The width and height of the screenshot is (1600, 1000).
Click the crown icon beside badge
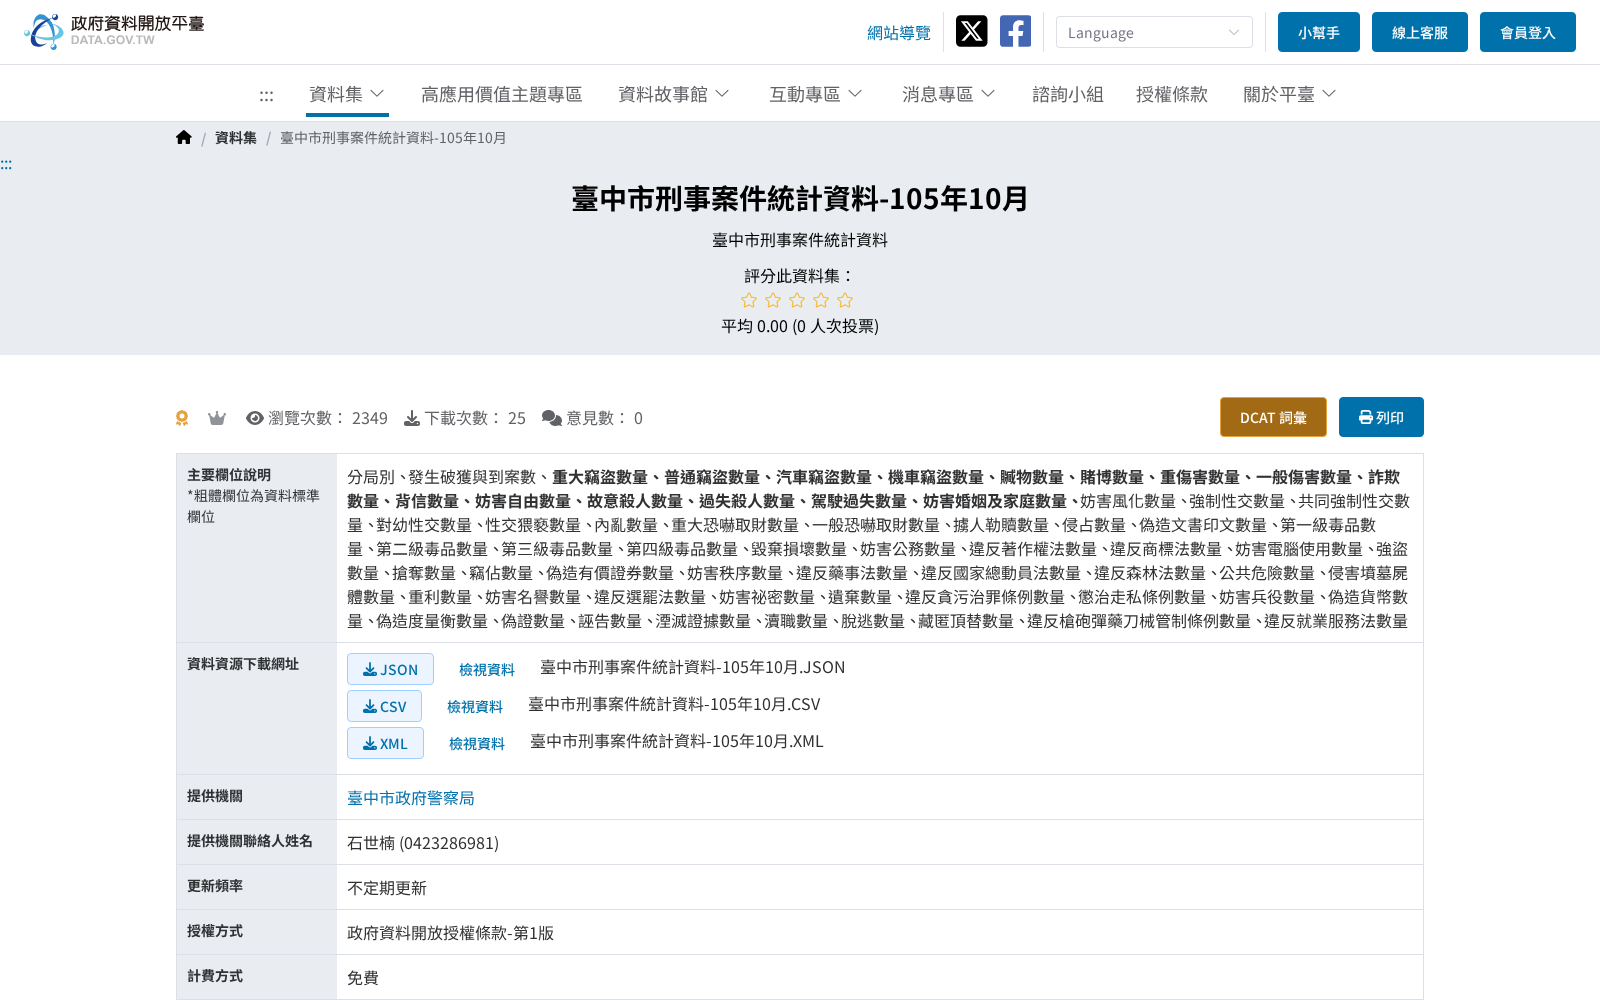tap(217, 418)
